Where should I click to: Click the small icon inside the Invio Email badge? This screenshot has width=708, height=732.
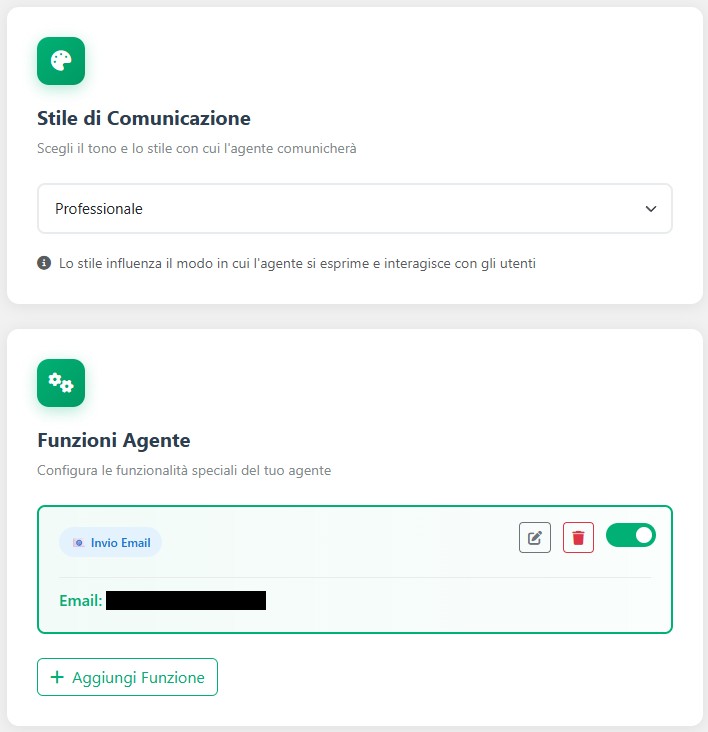point(79,542)
